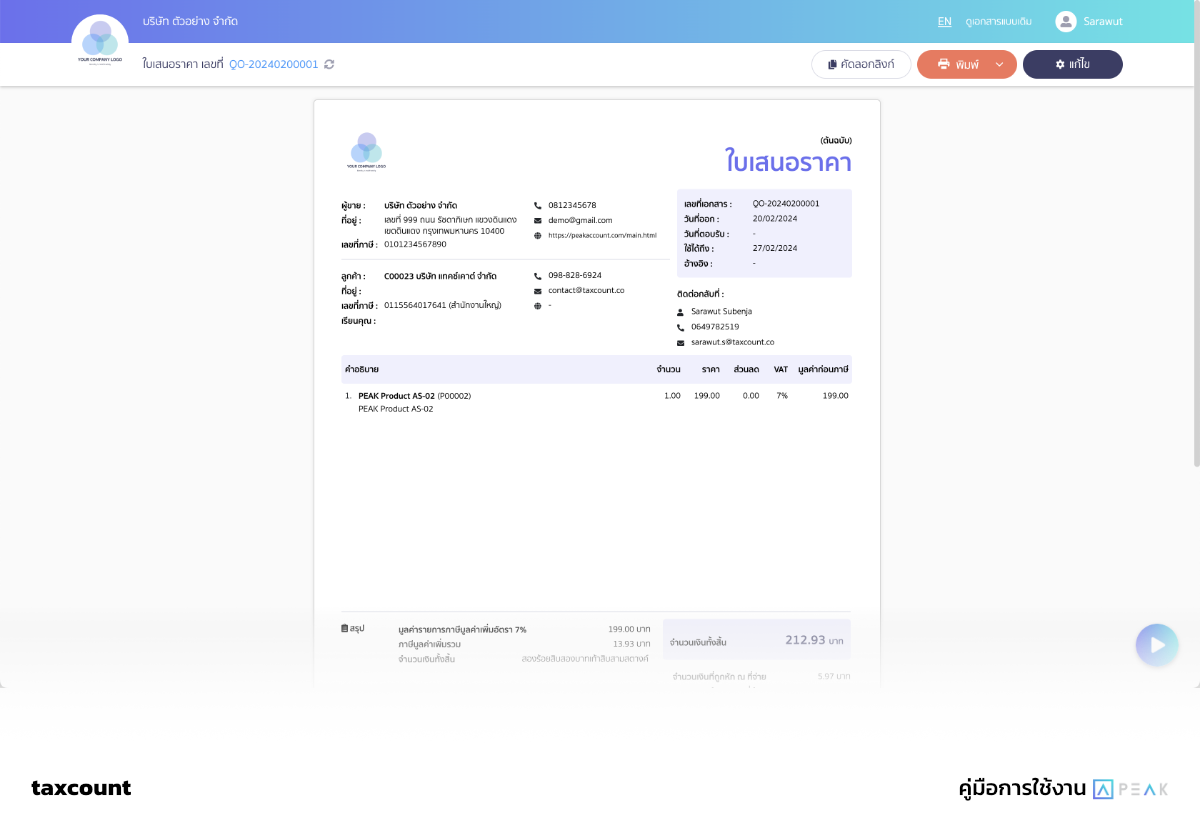
Task: Click the company logo in the header
Action: (x=100, y=43)
